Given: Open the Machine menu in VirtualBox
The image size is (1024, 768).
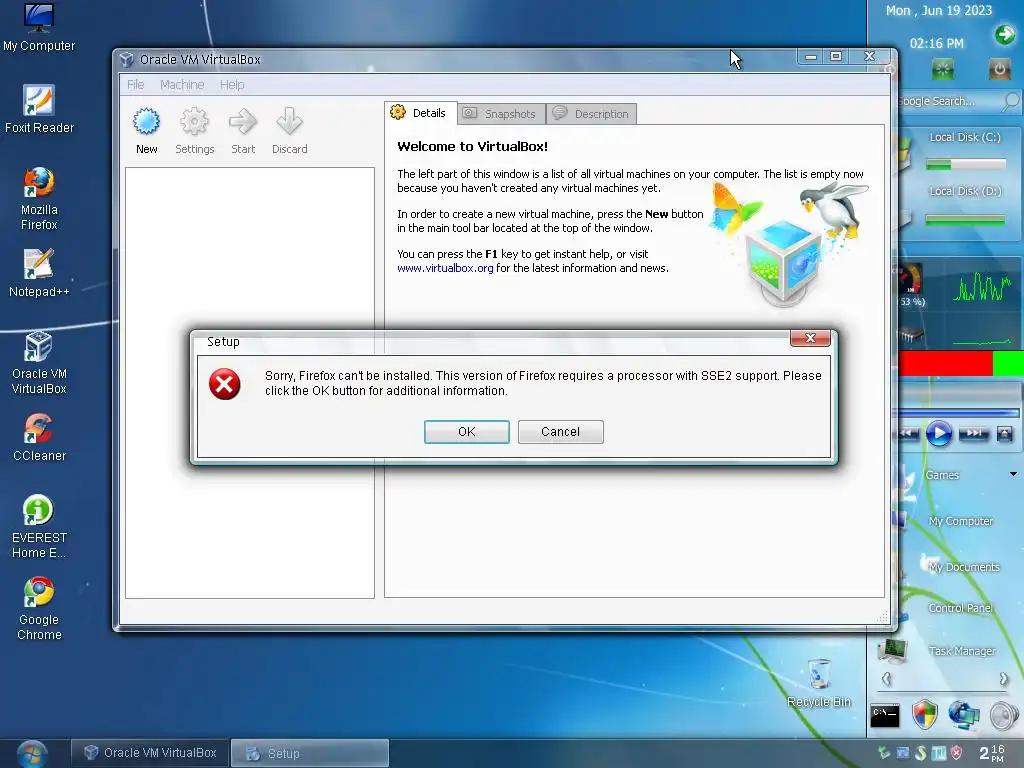Looking at the screenshot, I should click(x=182, y=85).
